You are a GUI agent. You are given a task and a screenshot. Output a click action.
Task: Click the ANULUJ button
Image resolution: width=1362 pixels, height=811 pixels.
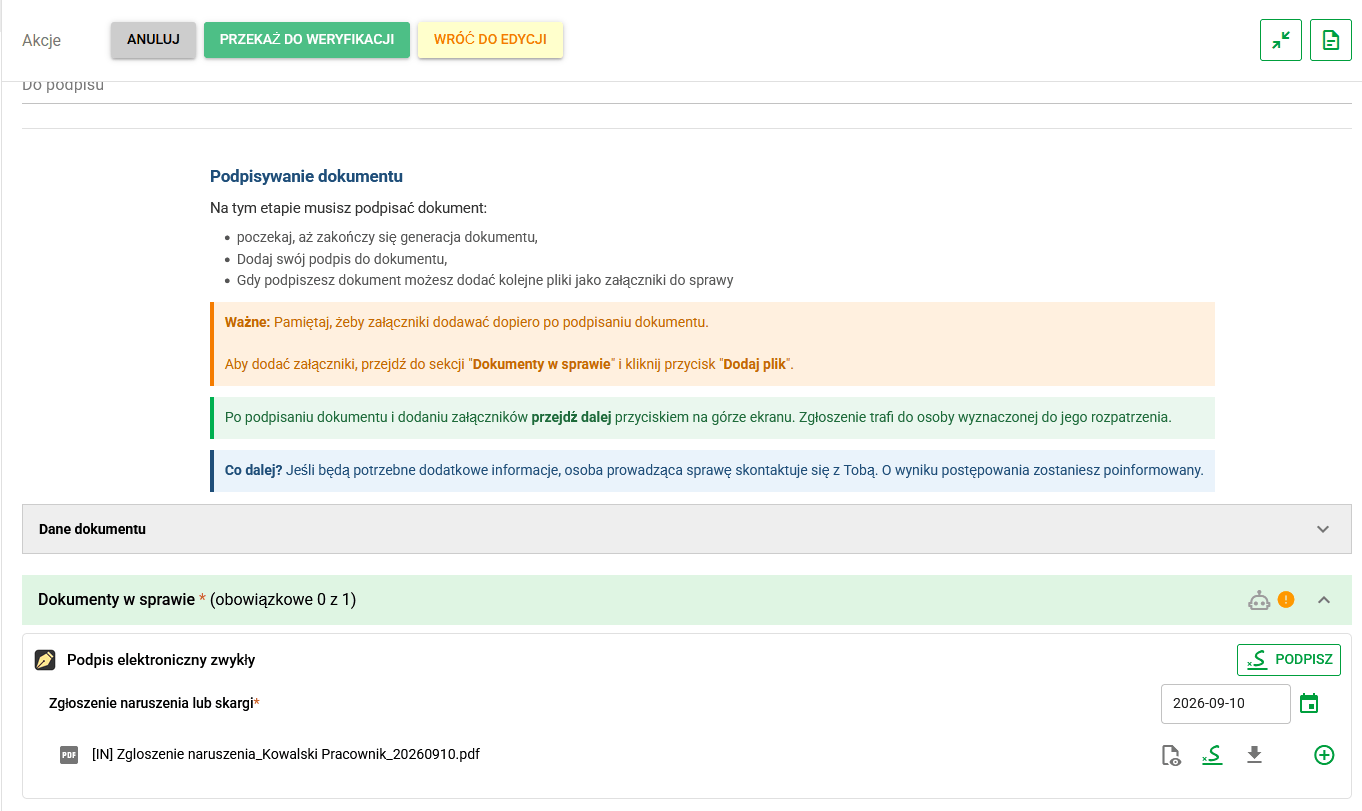[x=153, y=40]
